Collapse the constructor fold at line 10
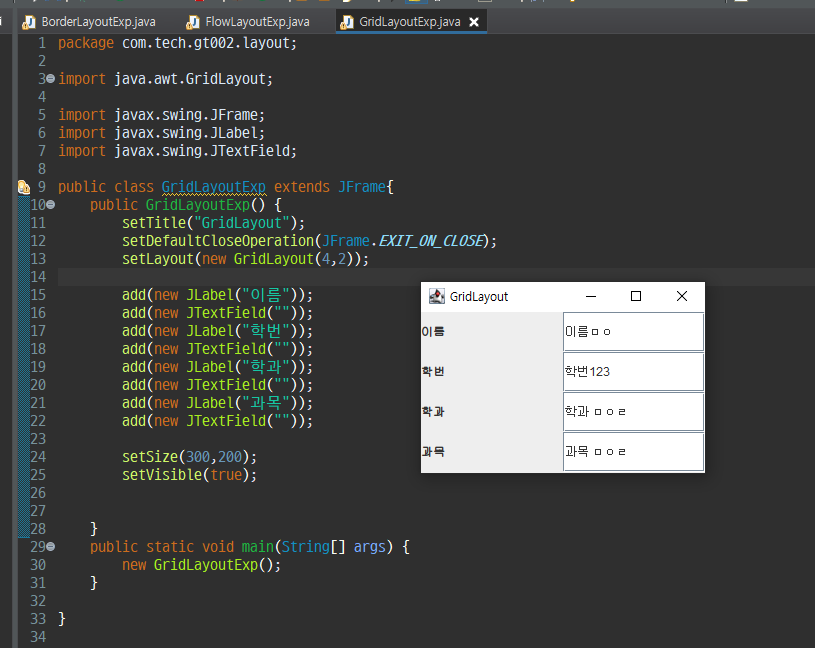This screenshot has width=815, height=648. point(50,205)
